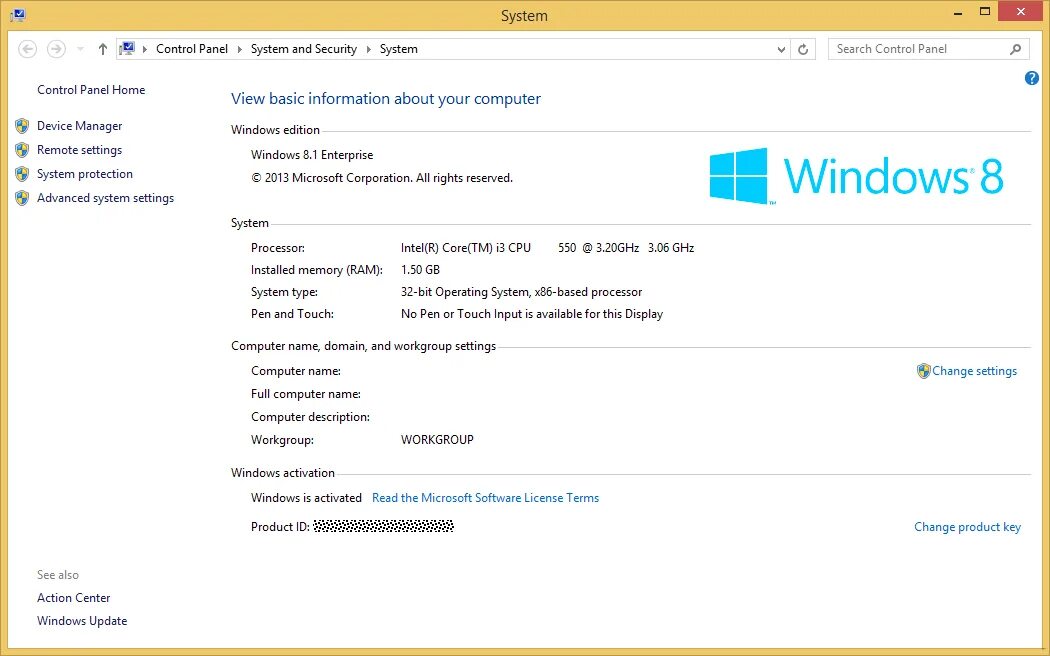Click the Forward navigation arrow
Image resolution: width=1050 pixels, height=656 pixels.
click(x=56, y=49)
